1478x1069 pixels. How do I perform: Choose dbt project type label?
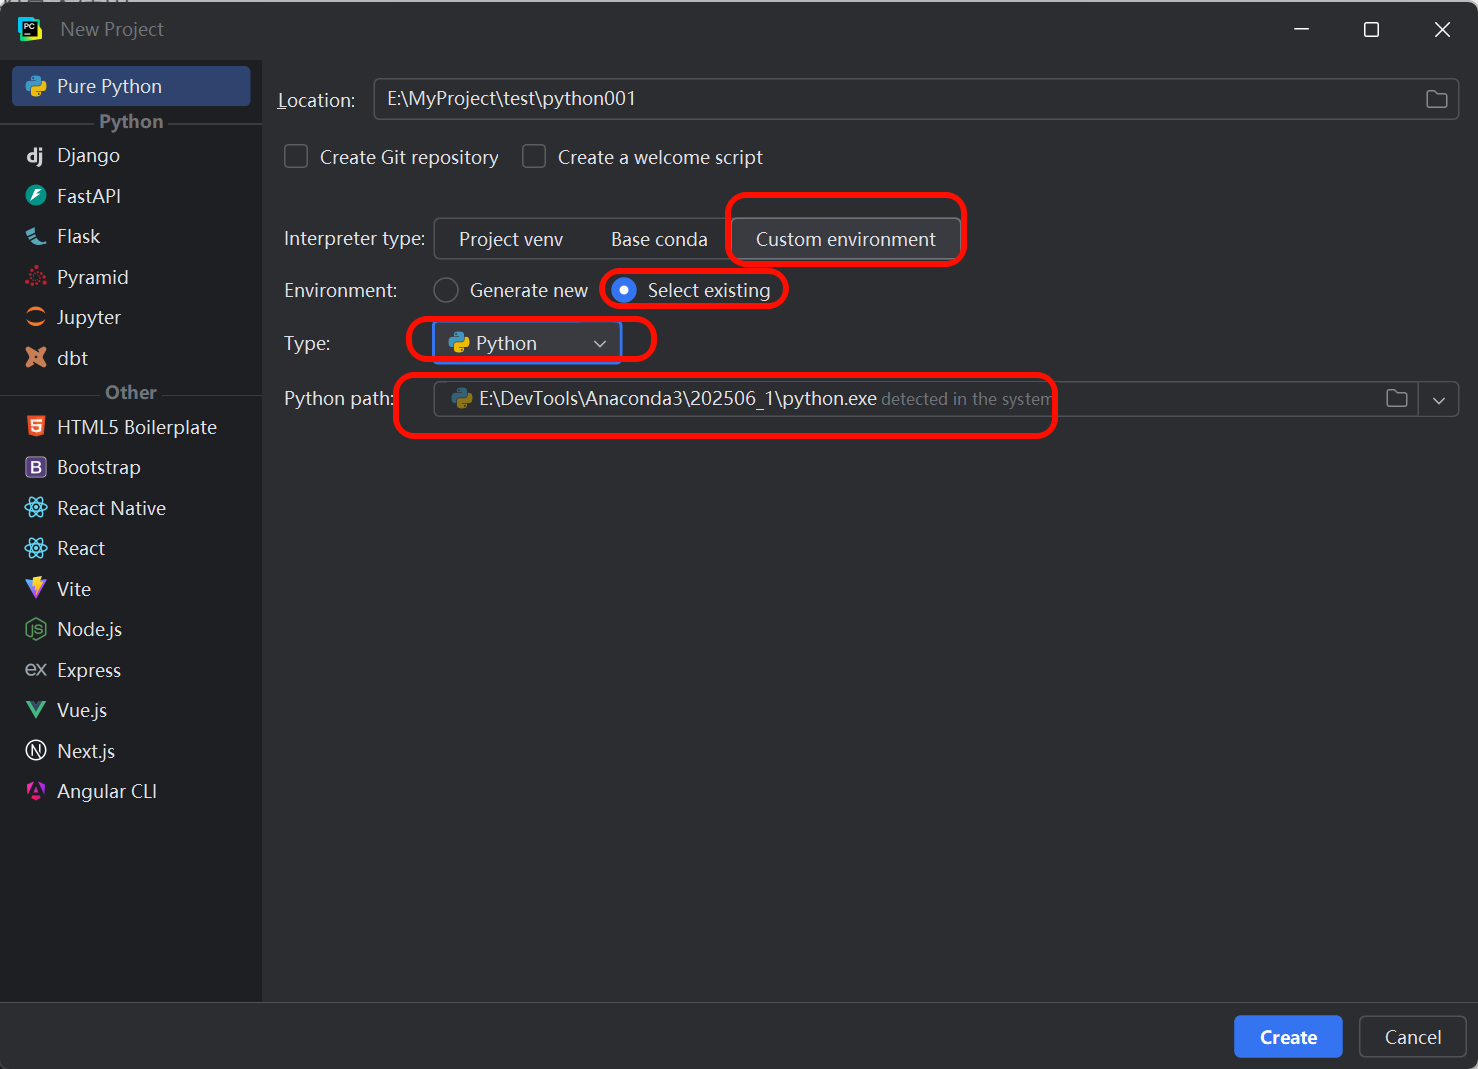coord(72,358)
